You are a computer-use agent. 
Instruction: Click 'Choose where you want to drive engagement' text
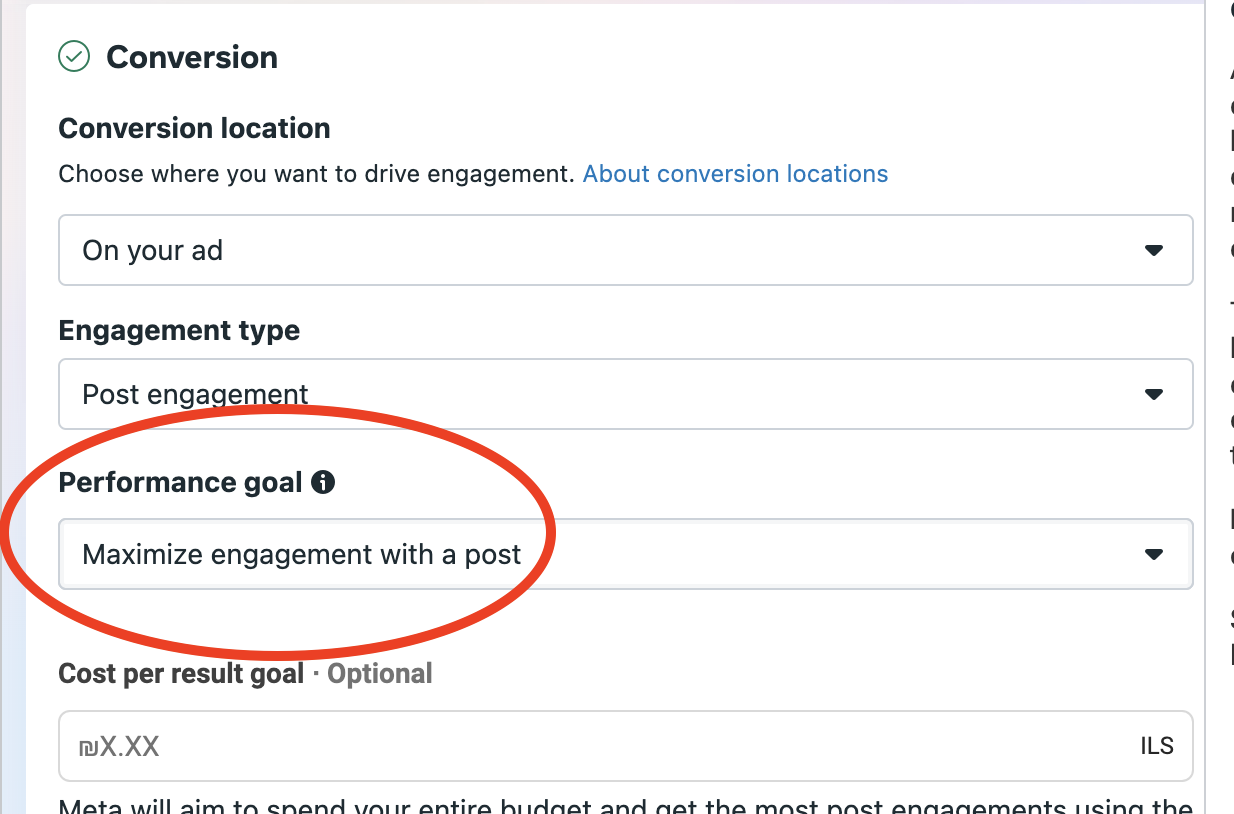316,174
